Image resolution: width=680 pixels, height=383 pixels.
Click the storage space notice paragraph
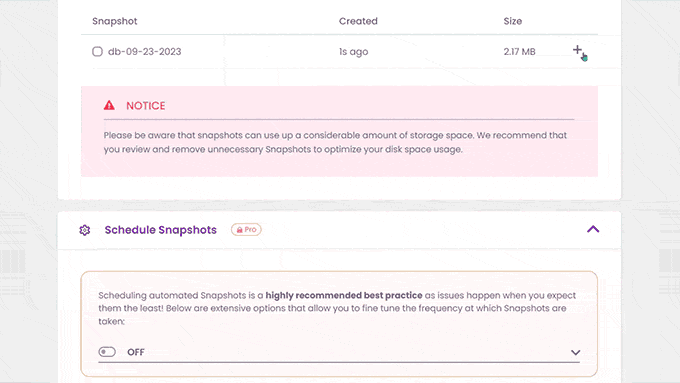pos(335,142)
